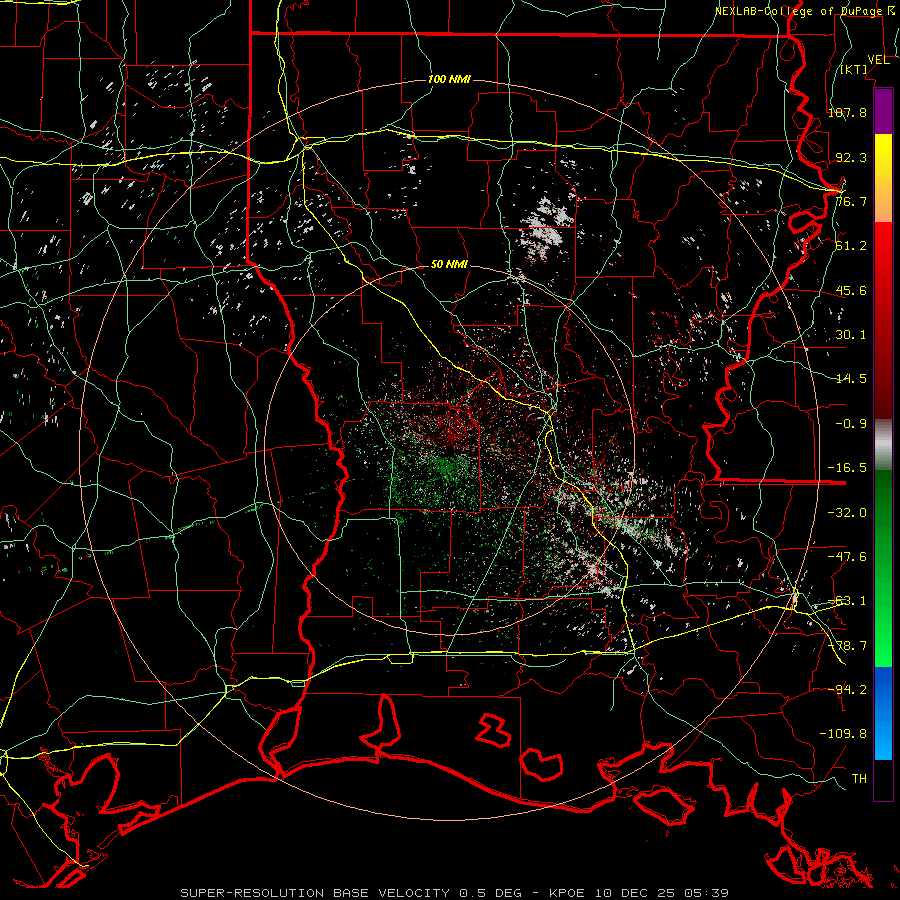
Task: Select the 92.3 legend value
Action: coord(851,157)
